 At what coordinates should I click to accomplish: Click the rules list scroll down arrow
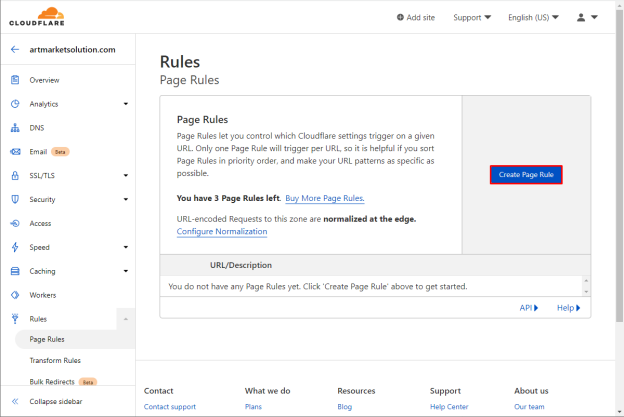click(586, 292)
